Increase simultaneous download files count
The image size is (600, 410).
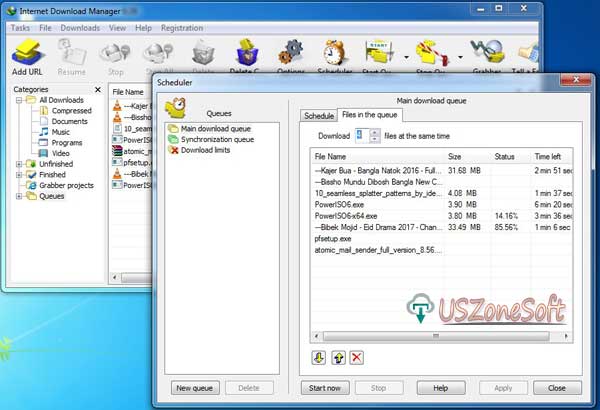click(375, 132)
